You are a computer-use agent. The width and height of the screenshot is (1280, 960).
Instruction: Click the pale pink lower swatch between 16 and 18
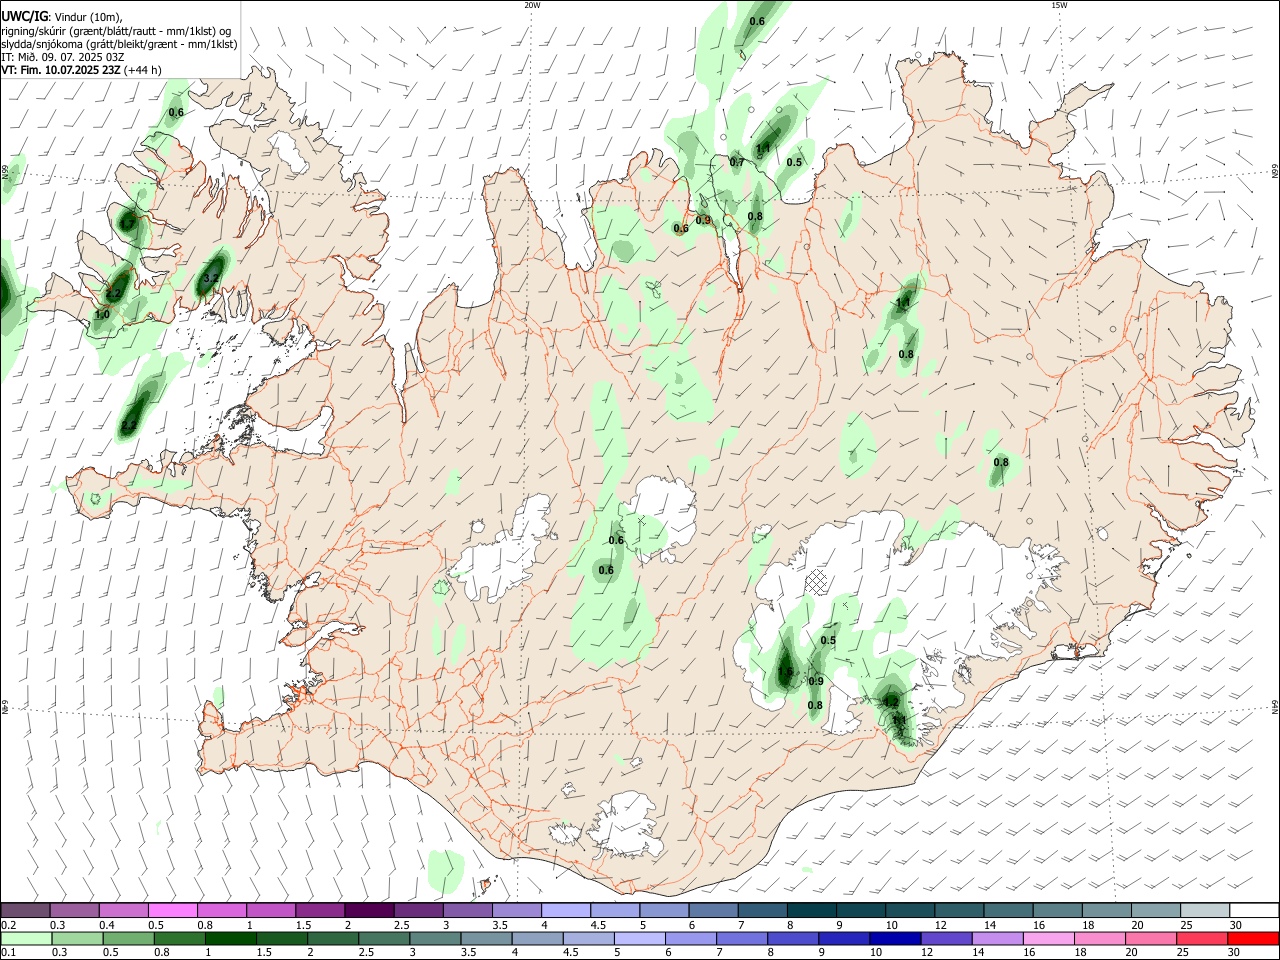[1048, 938]
